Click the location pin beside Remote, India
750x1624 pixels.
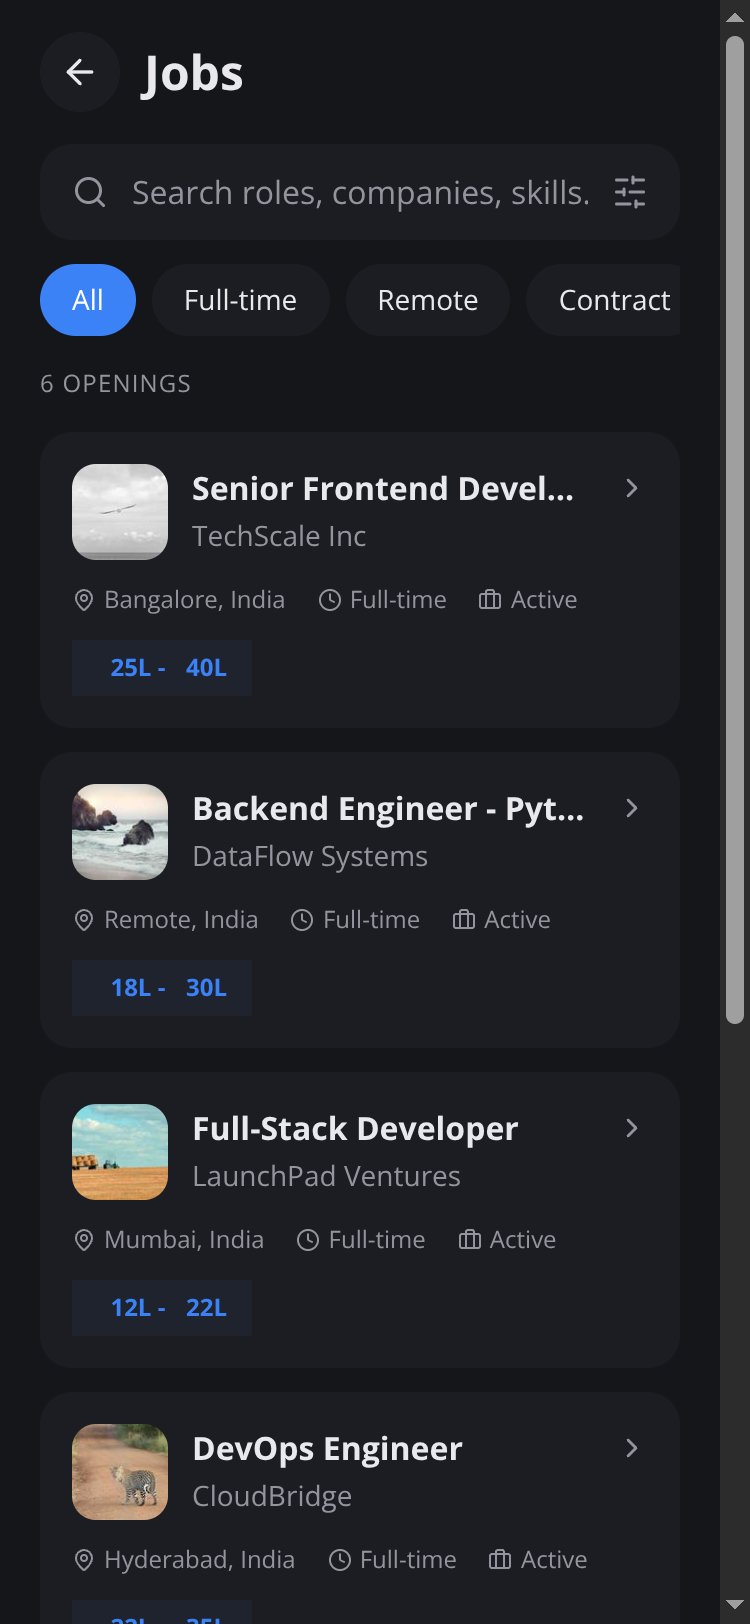84,920
